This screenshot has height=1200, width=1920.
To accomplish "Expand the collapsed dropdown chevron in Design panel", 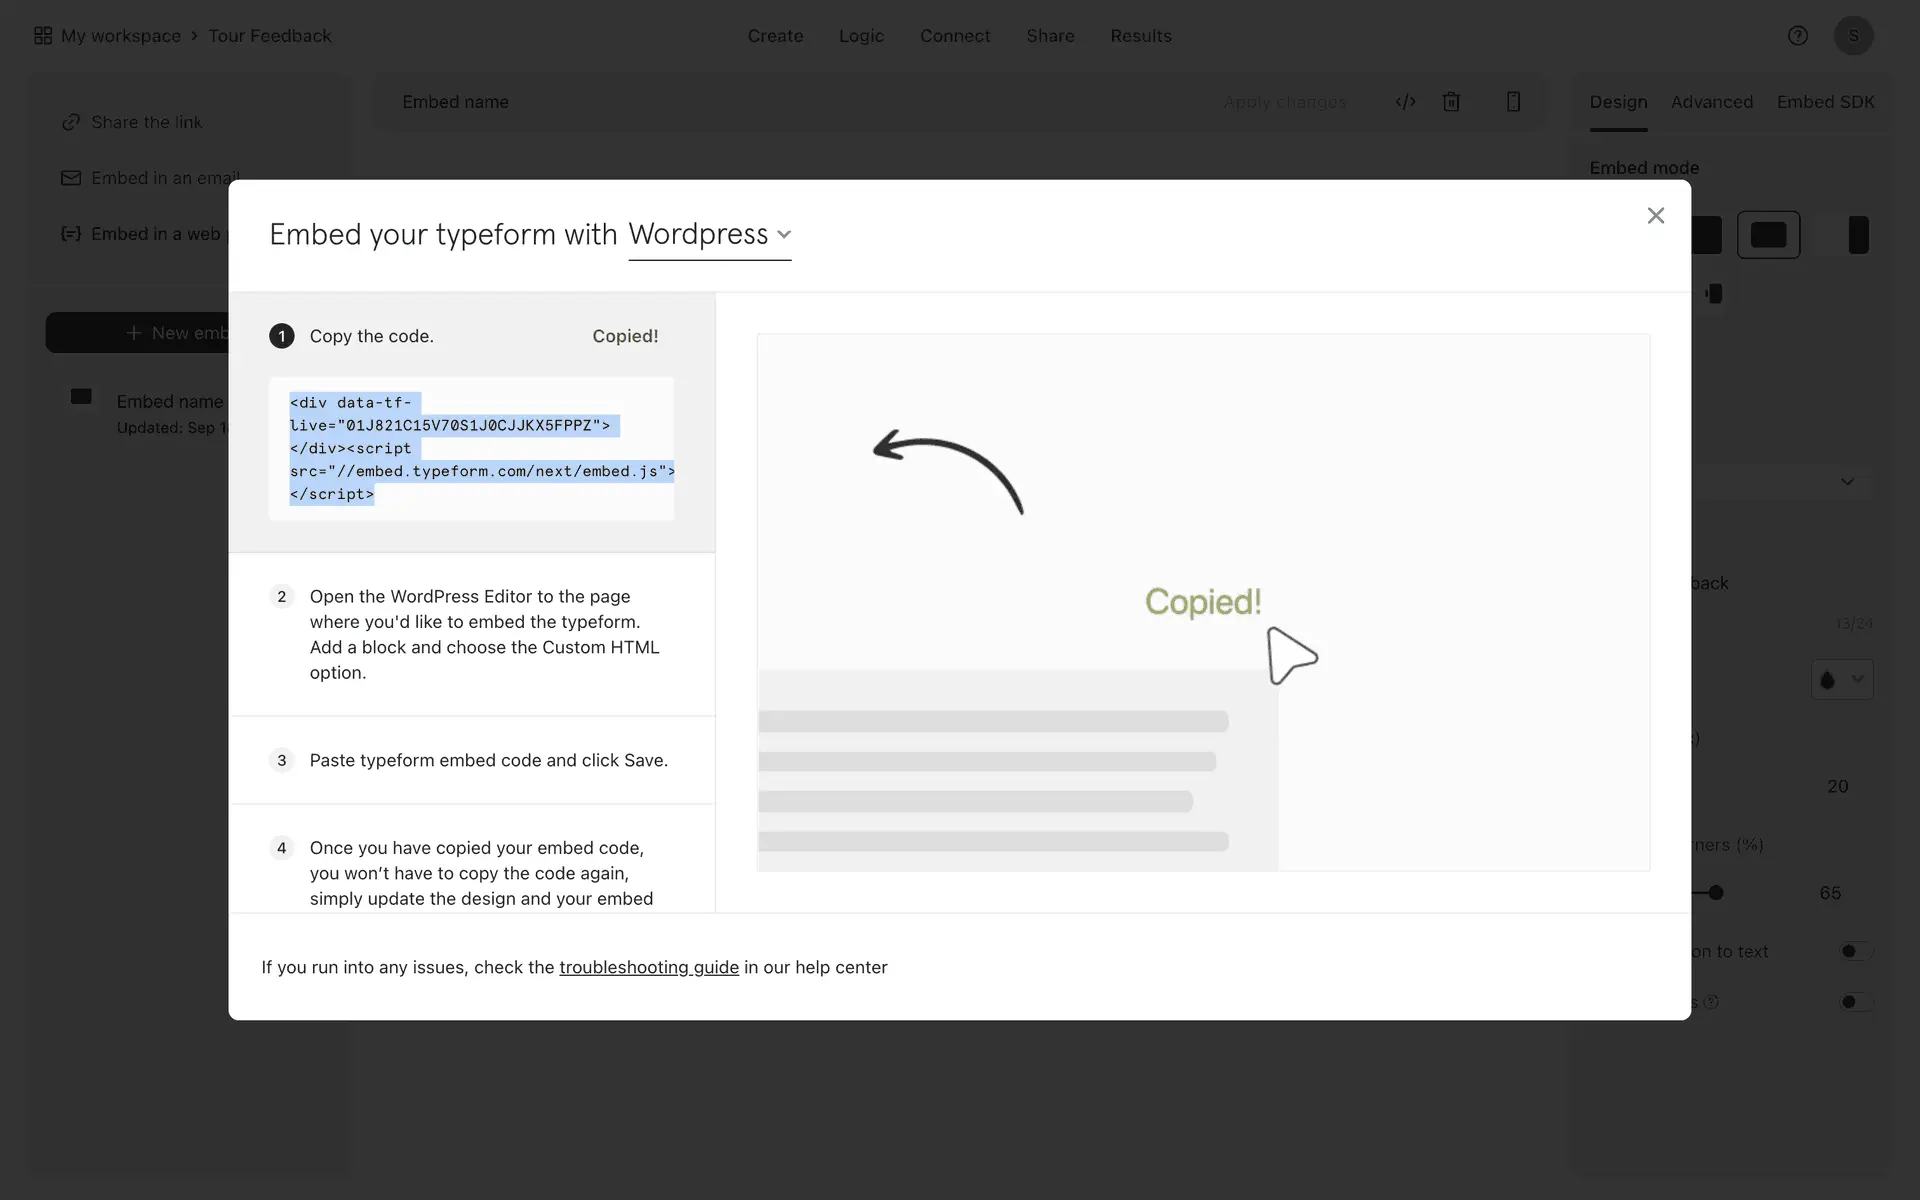I will click(1846, 482).
